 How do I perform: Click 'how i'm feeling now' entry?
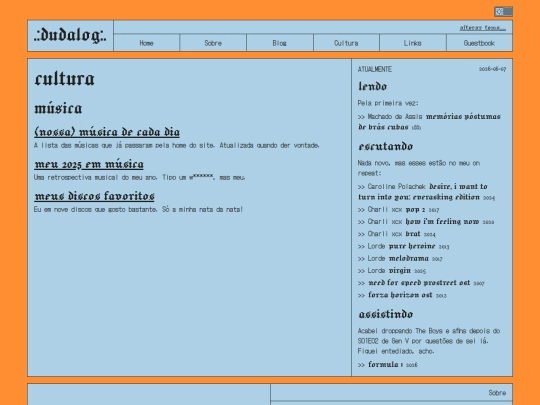click(426, 221)
